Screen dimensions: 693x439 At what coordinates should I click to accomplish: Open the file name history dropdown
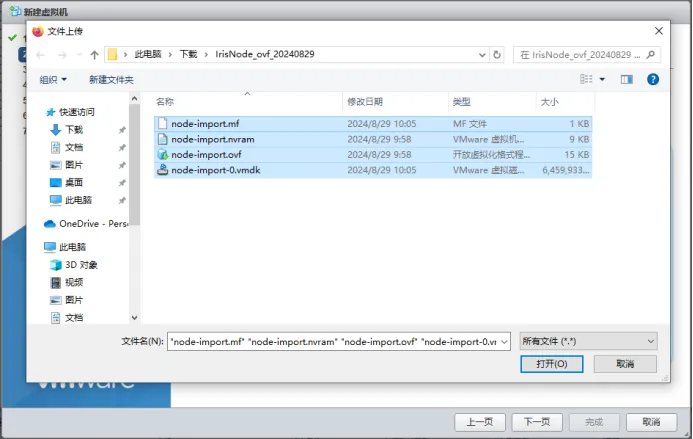pos(504,342)
